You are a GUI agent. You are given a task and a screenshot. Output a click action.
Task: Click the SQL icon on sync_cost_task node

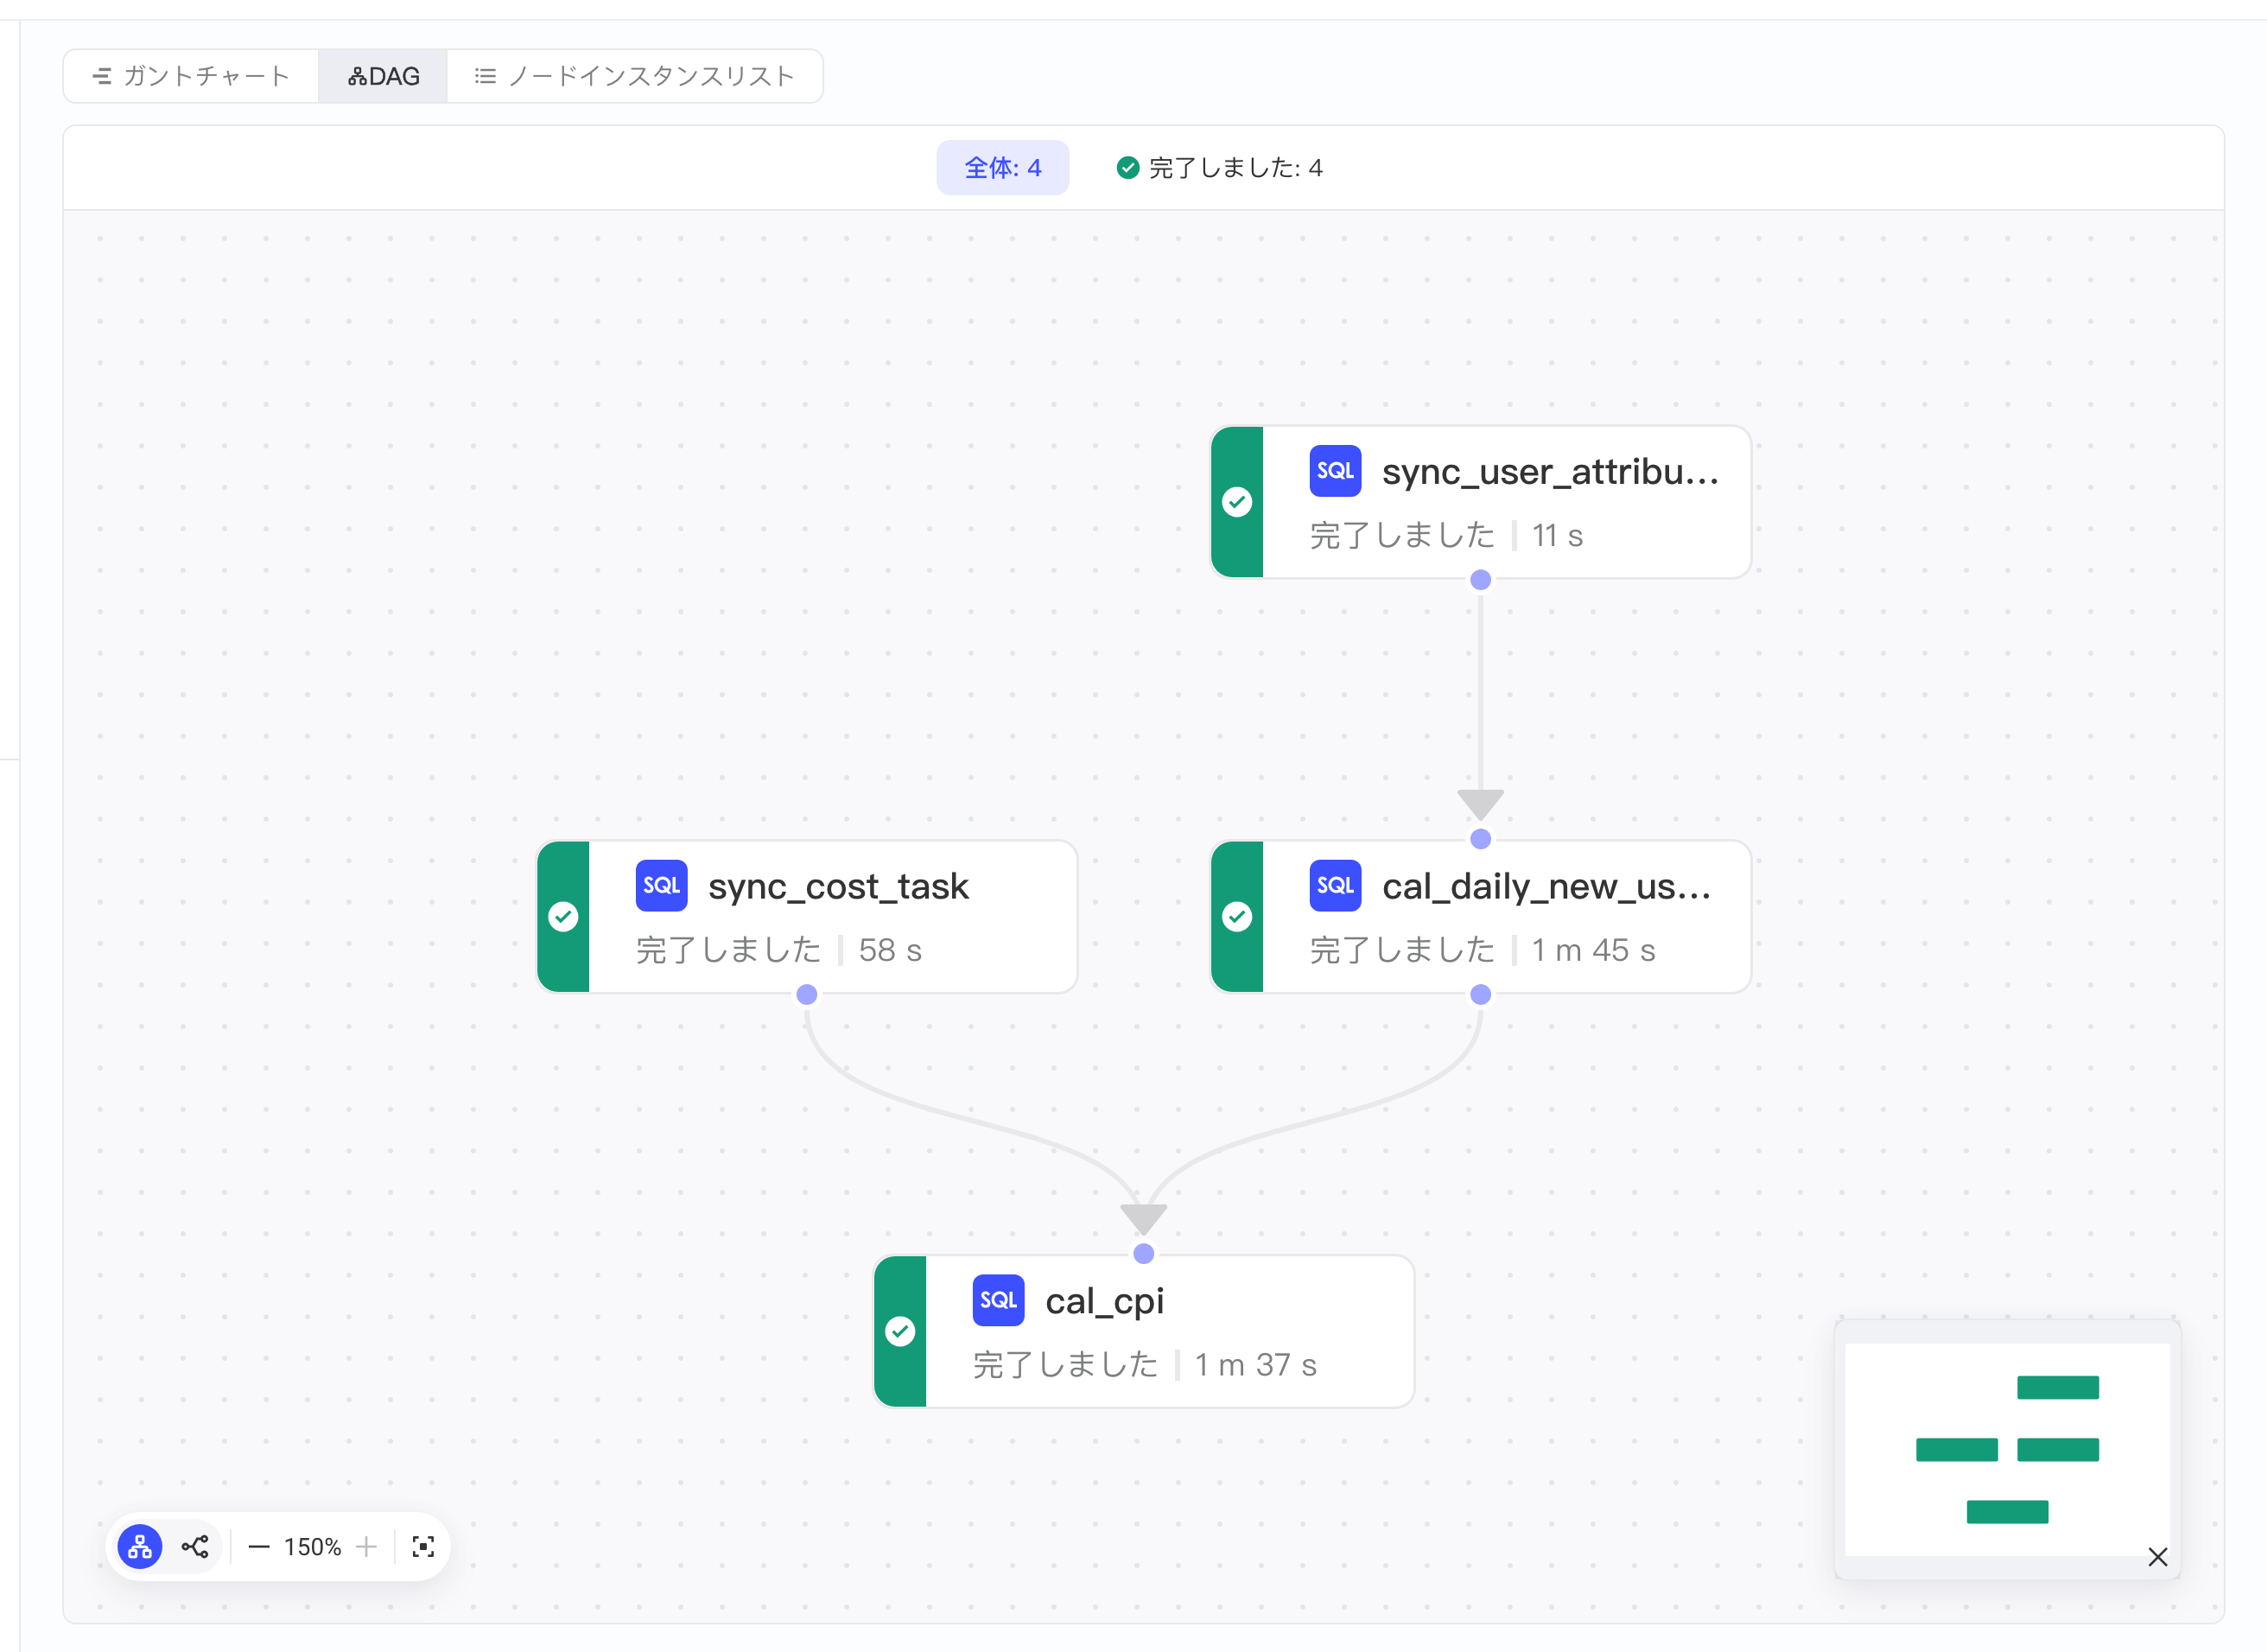point(661,886)
